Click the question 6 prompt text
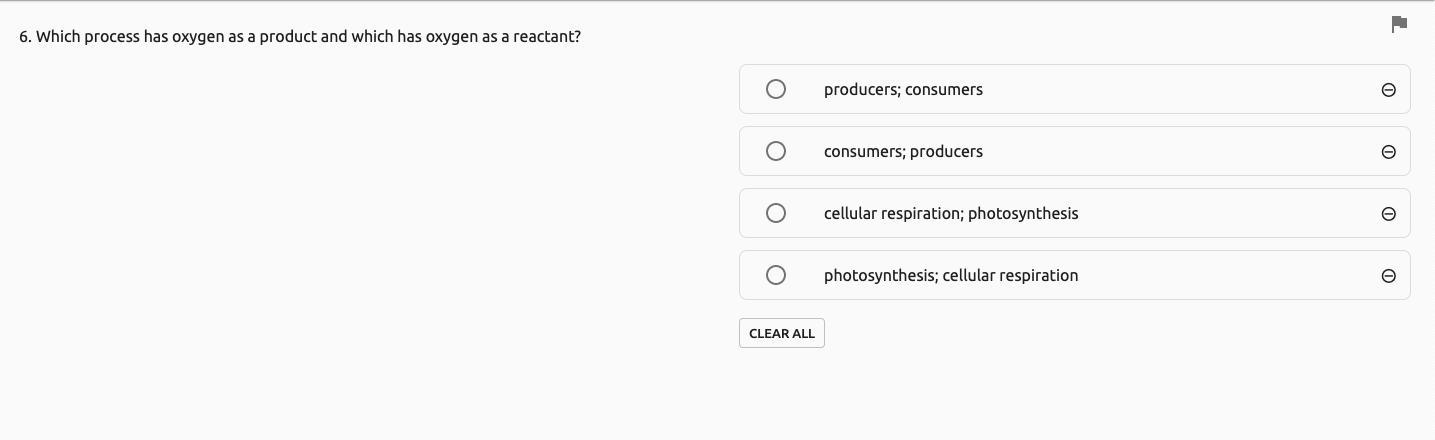The height and width of the screenshot is (440, 1435). pos(300,37)
